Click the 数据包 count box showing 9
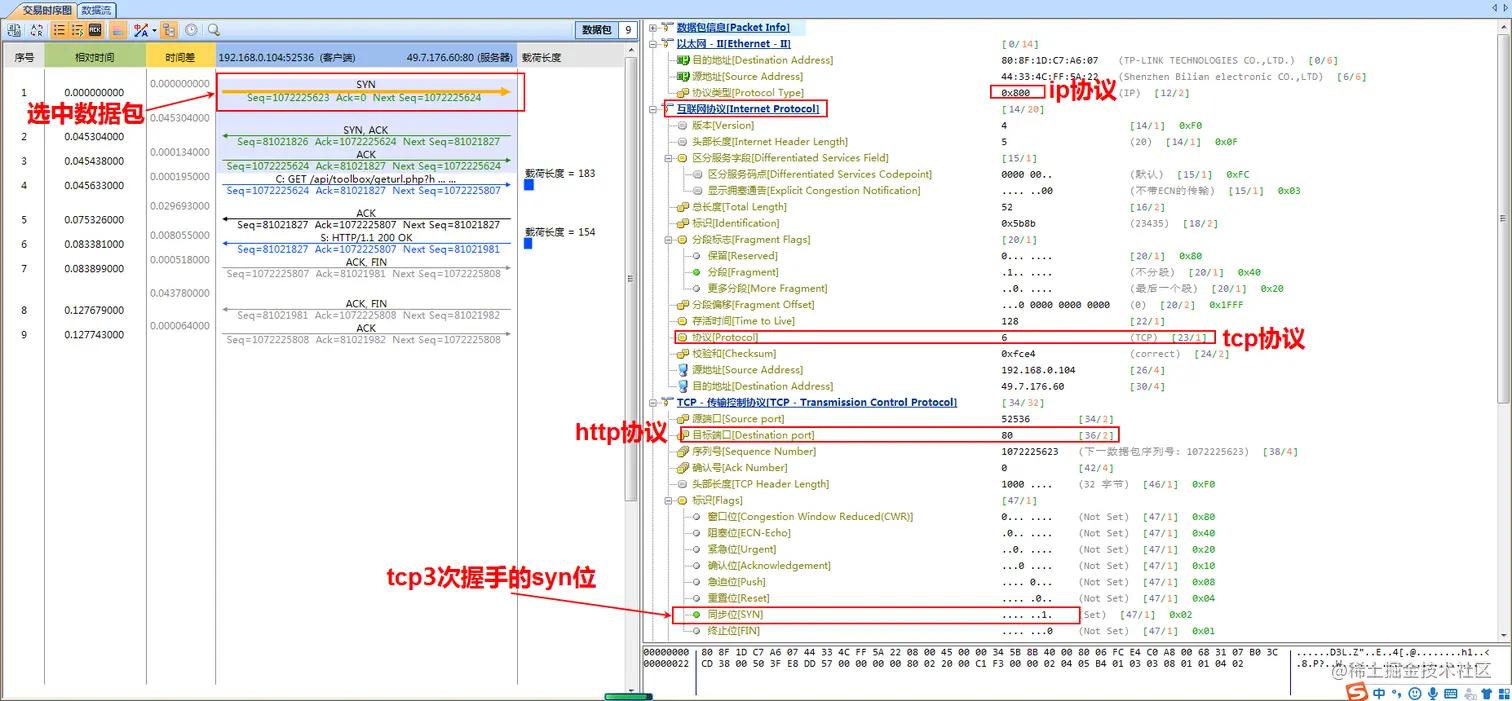Viewport: 1512px width, 701px height. tap(627, 30)
